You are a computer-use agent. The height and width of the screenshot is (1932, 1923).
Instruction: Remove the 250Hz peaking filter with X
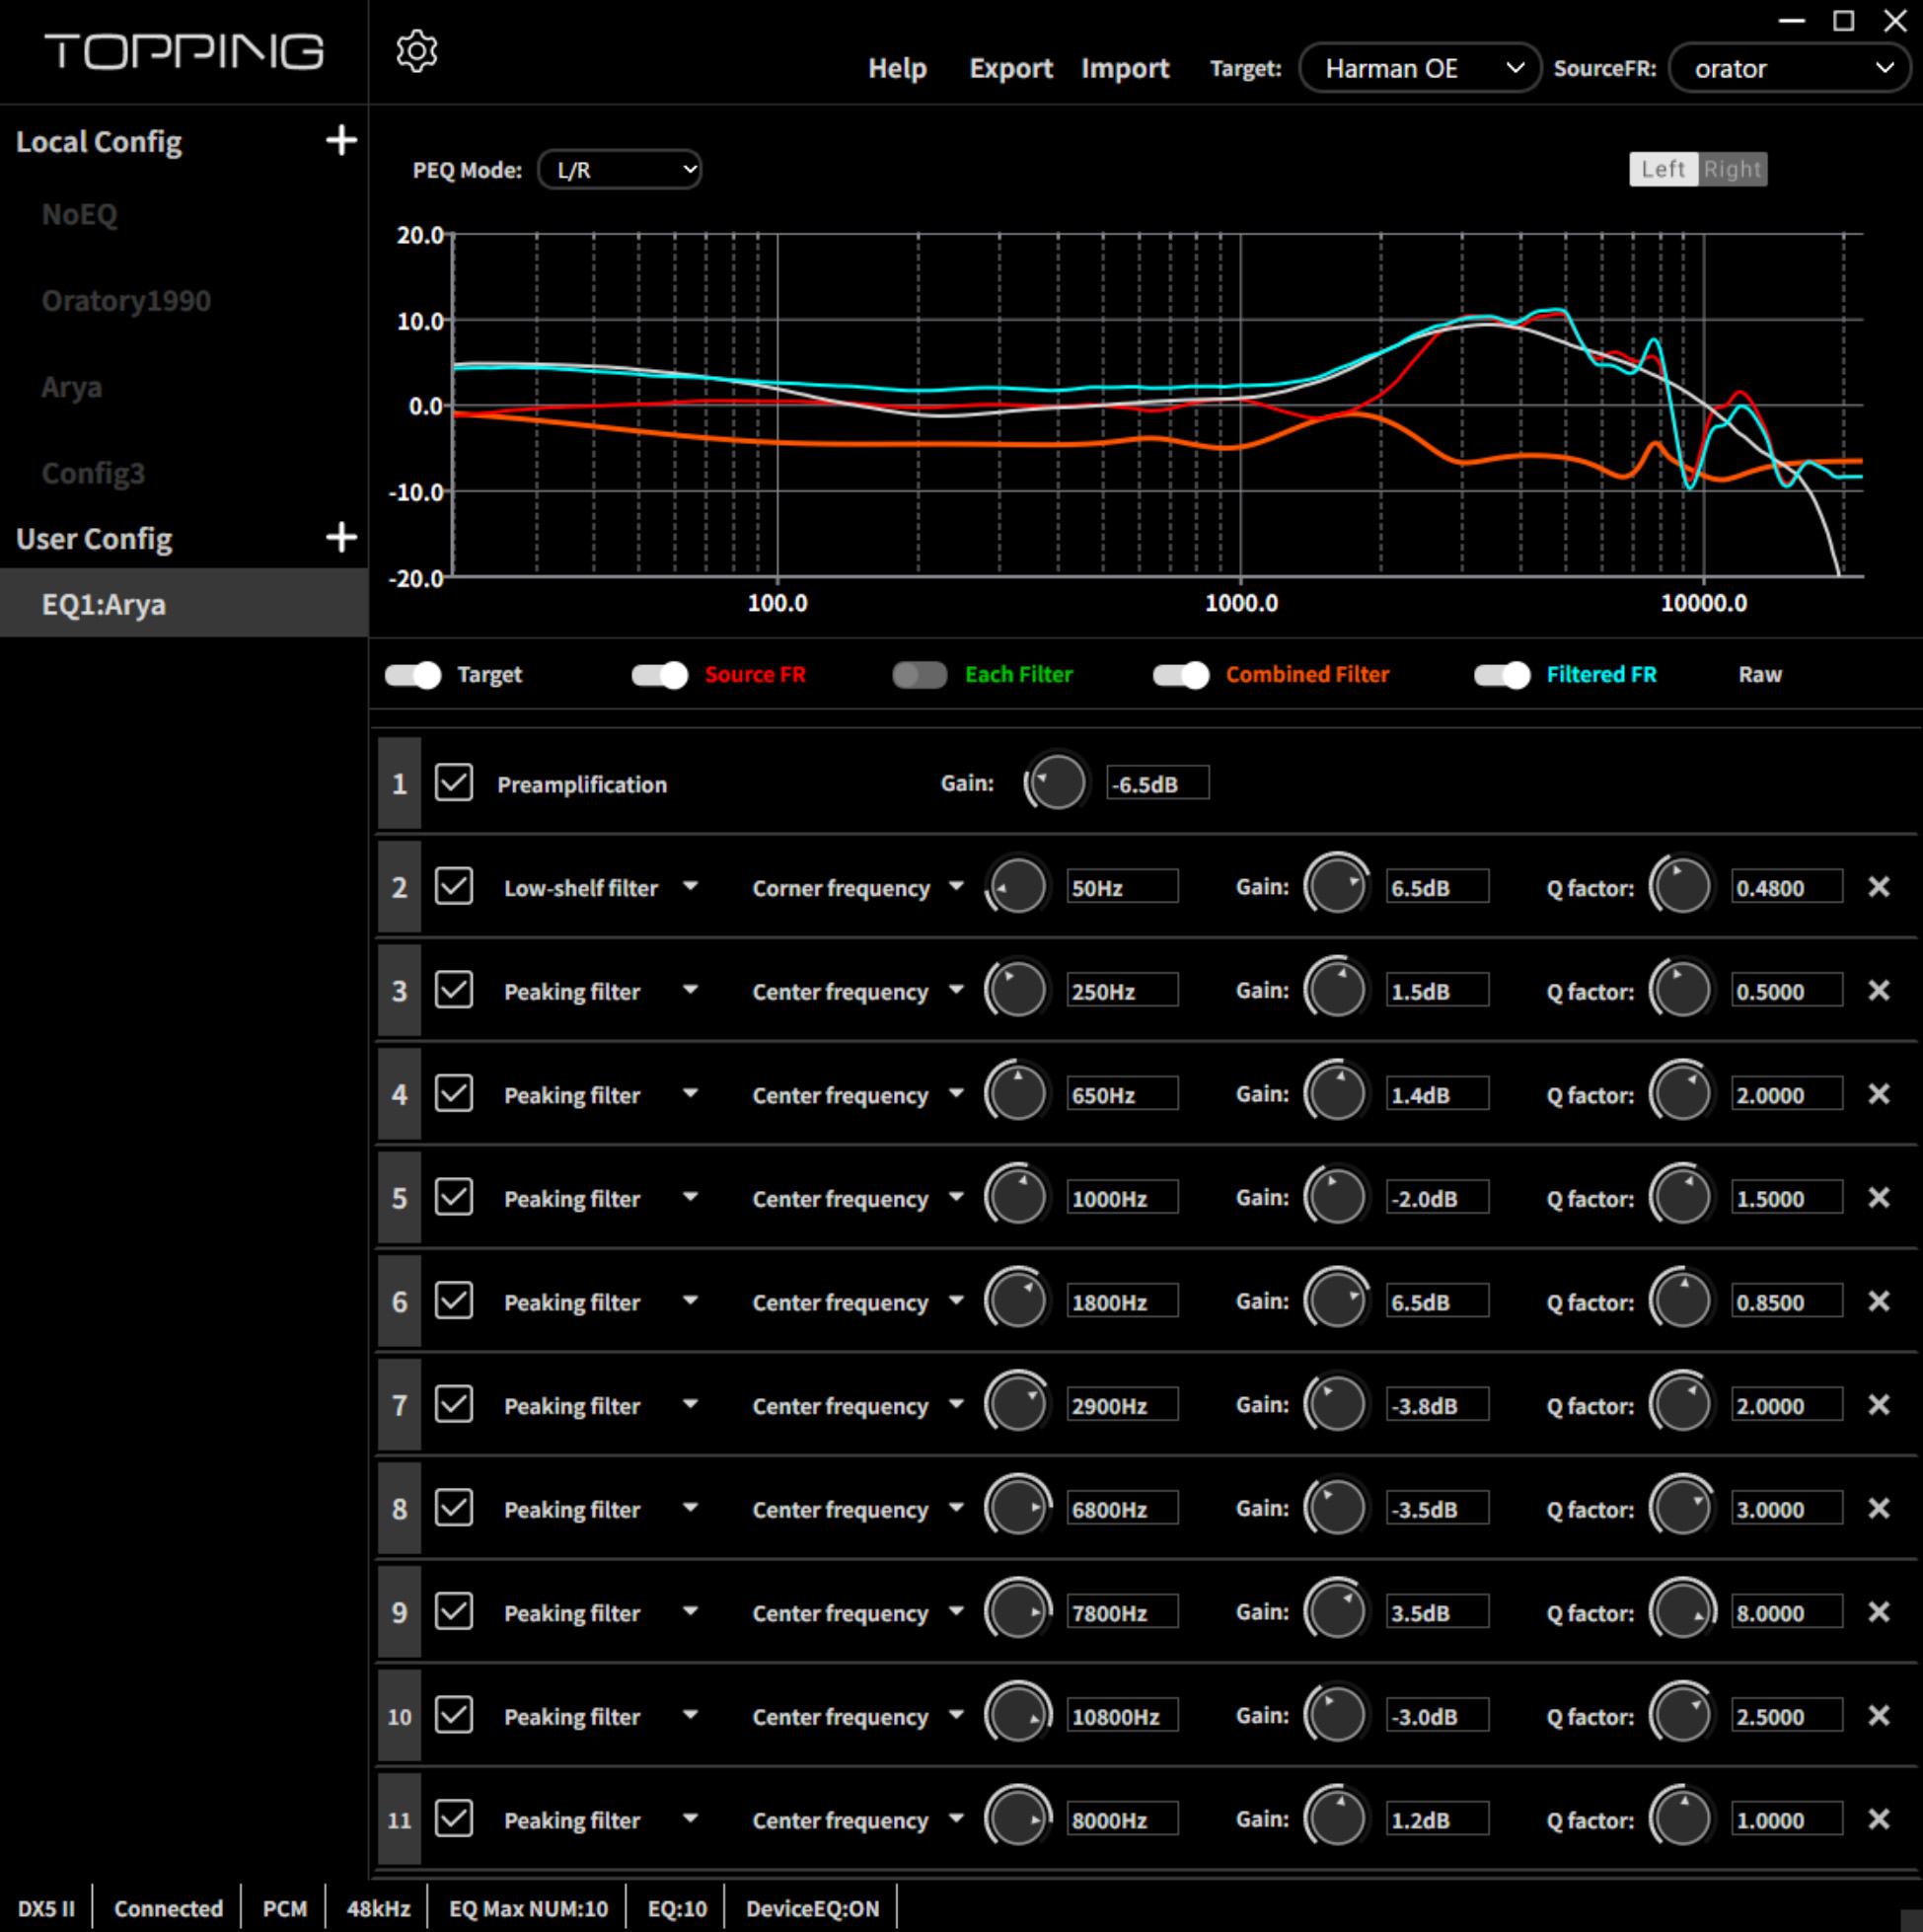point(1878,990)
